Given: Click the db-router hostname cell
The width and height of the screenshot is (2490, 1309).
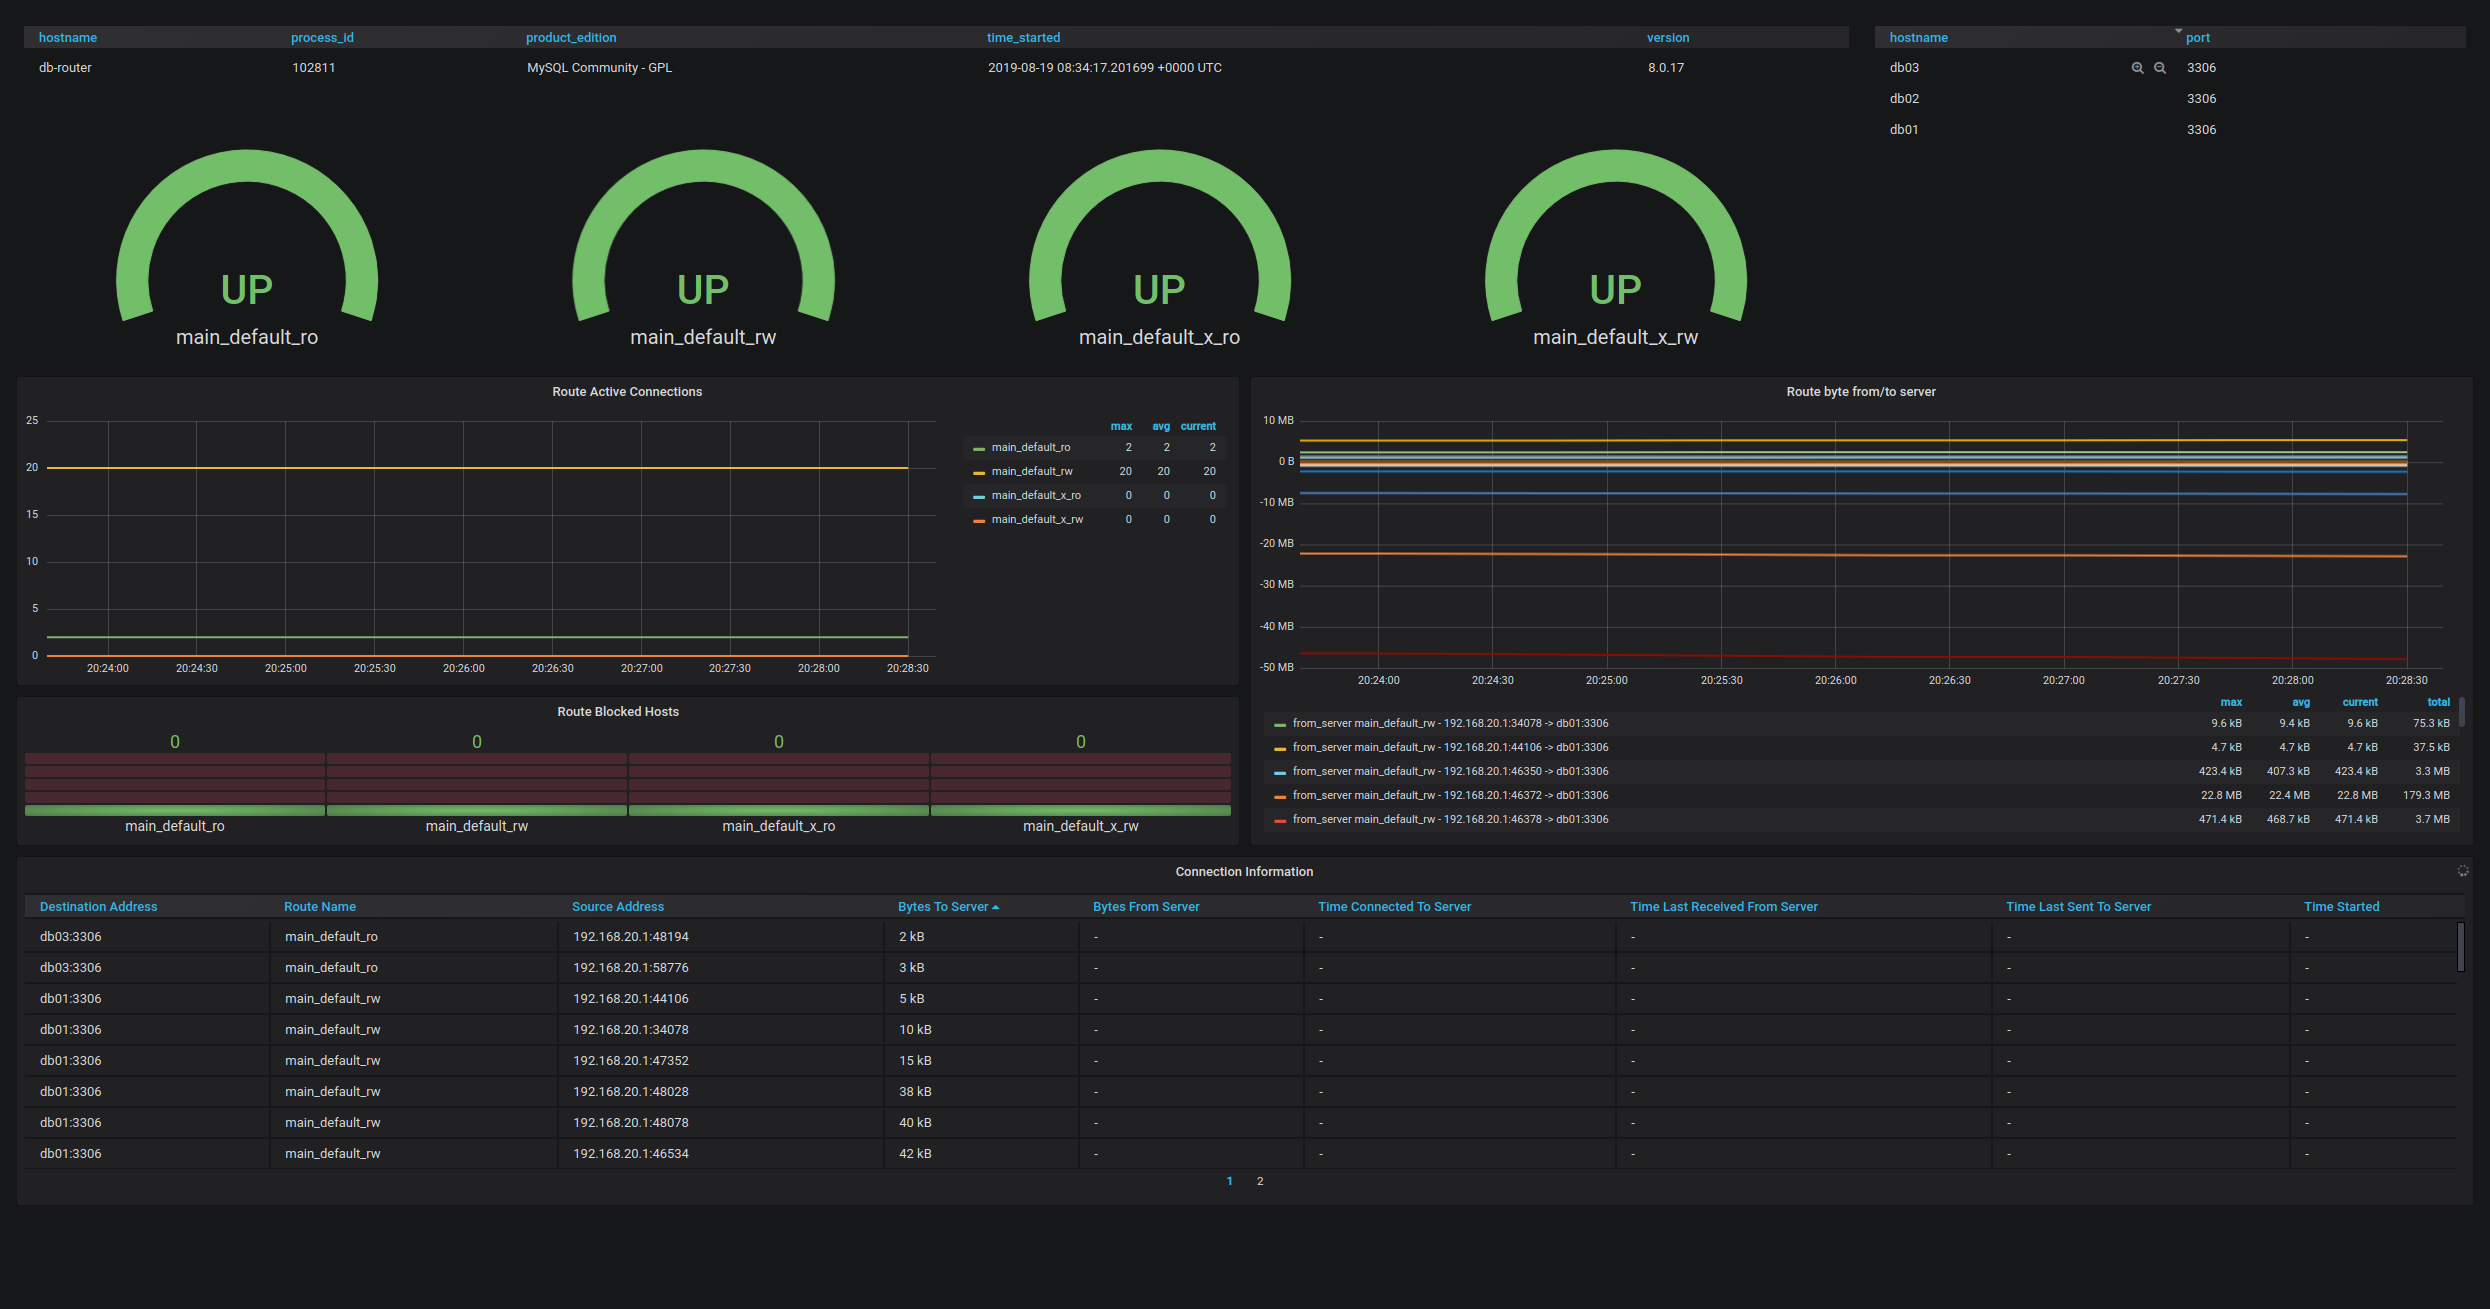Looking at the screenshot, I should pyautogui.click(x=65, y=68).
